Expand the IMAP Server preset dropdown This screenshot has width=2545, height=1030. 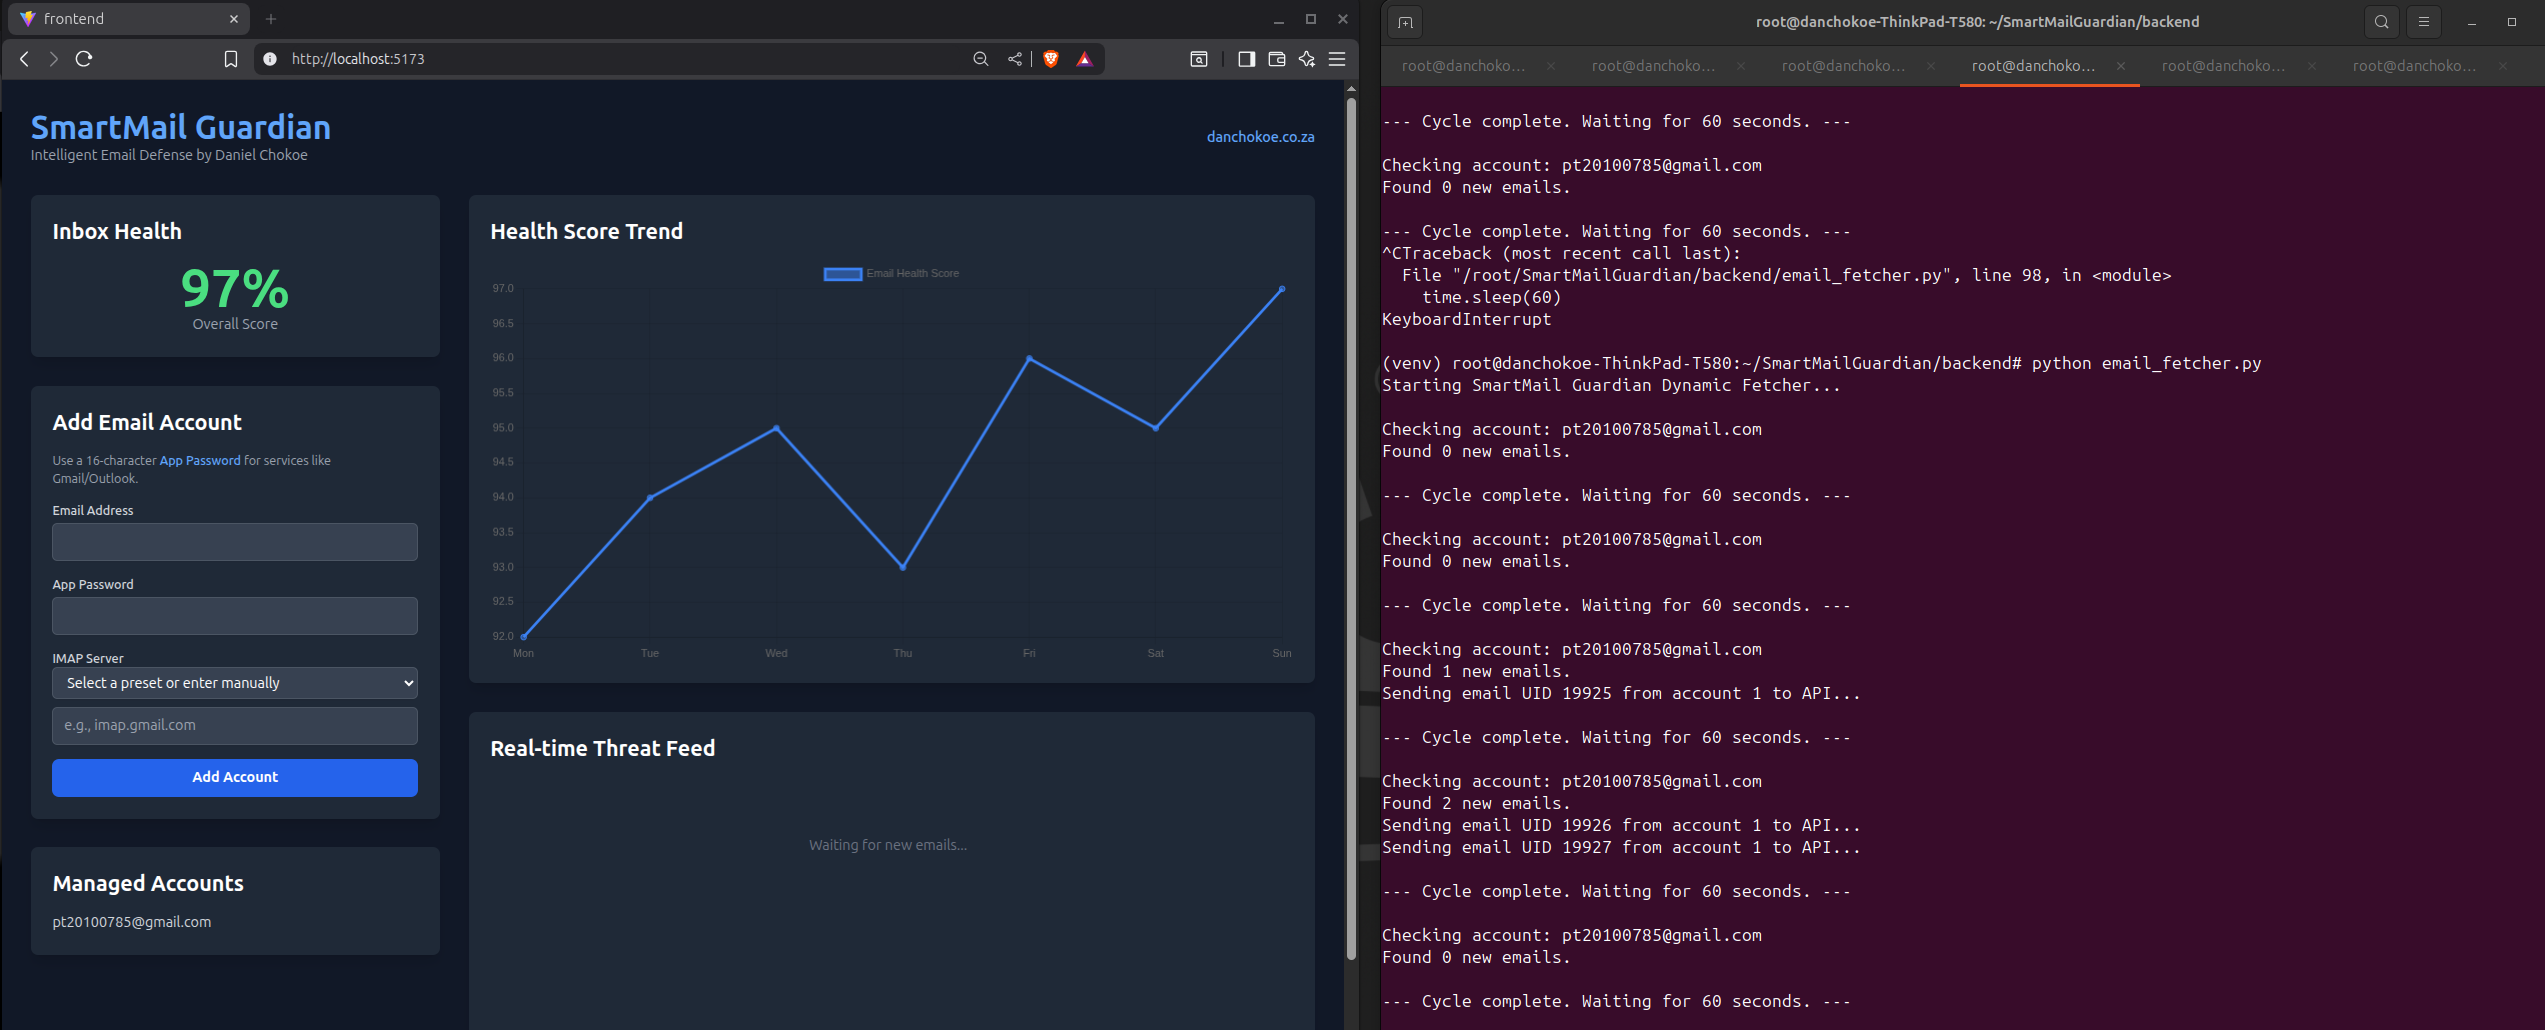(235, 683)
